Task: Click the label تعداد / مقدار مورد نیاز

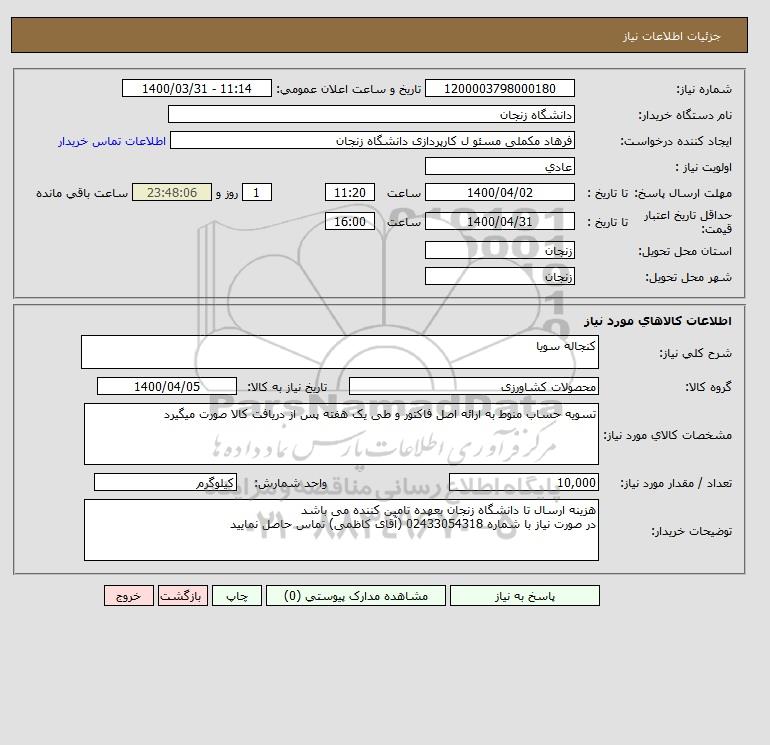Action: tap(676, 483)
